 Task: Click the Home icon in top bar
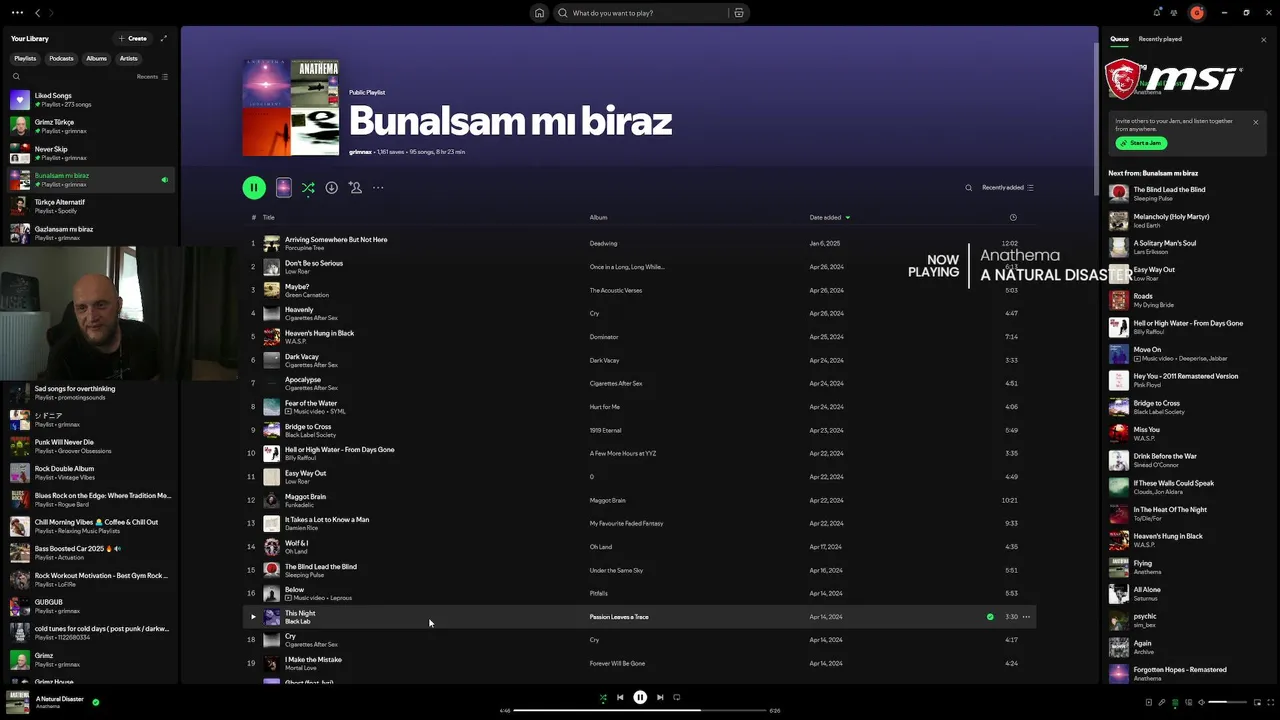[539, 13]
